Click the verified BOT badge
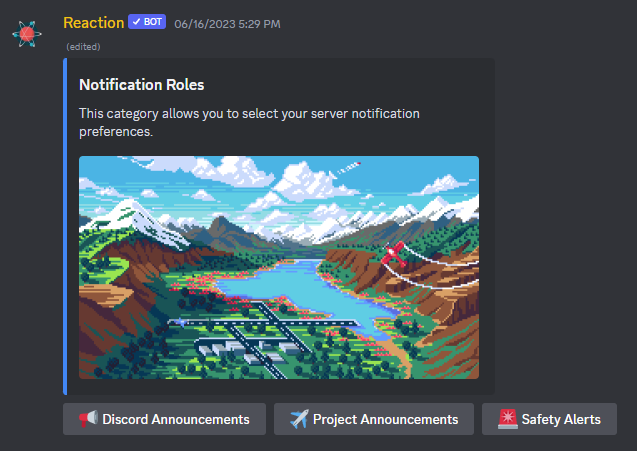 pyautogui.click(x=147, y=22)
